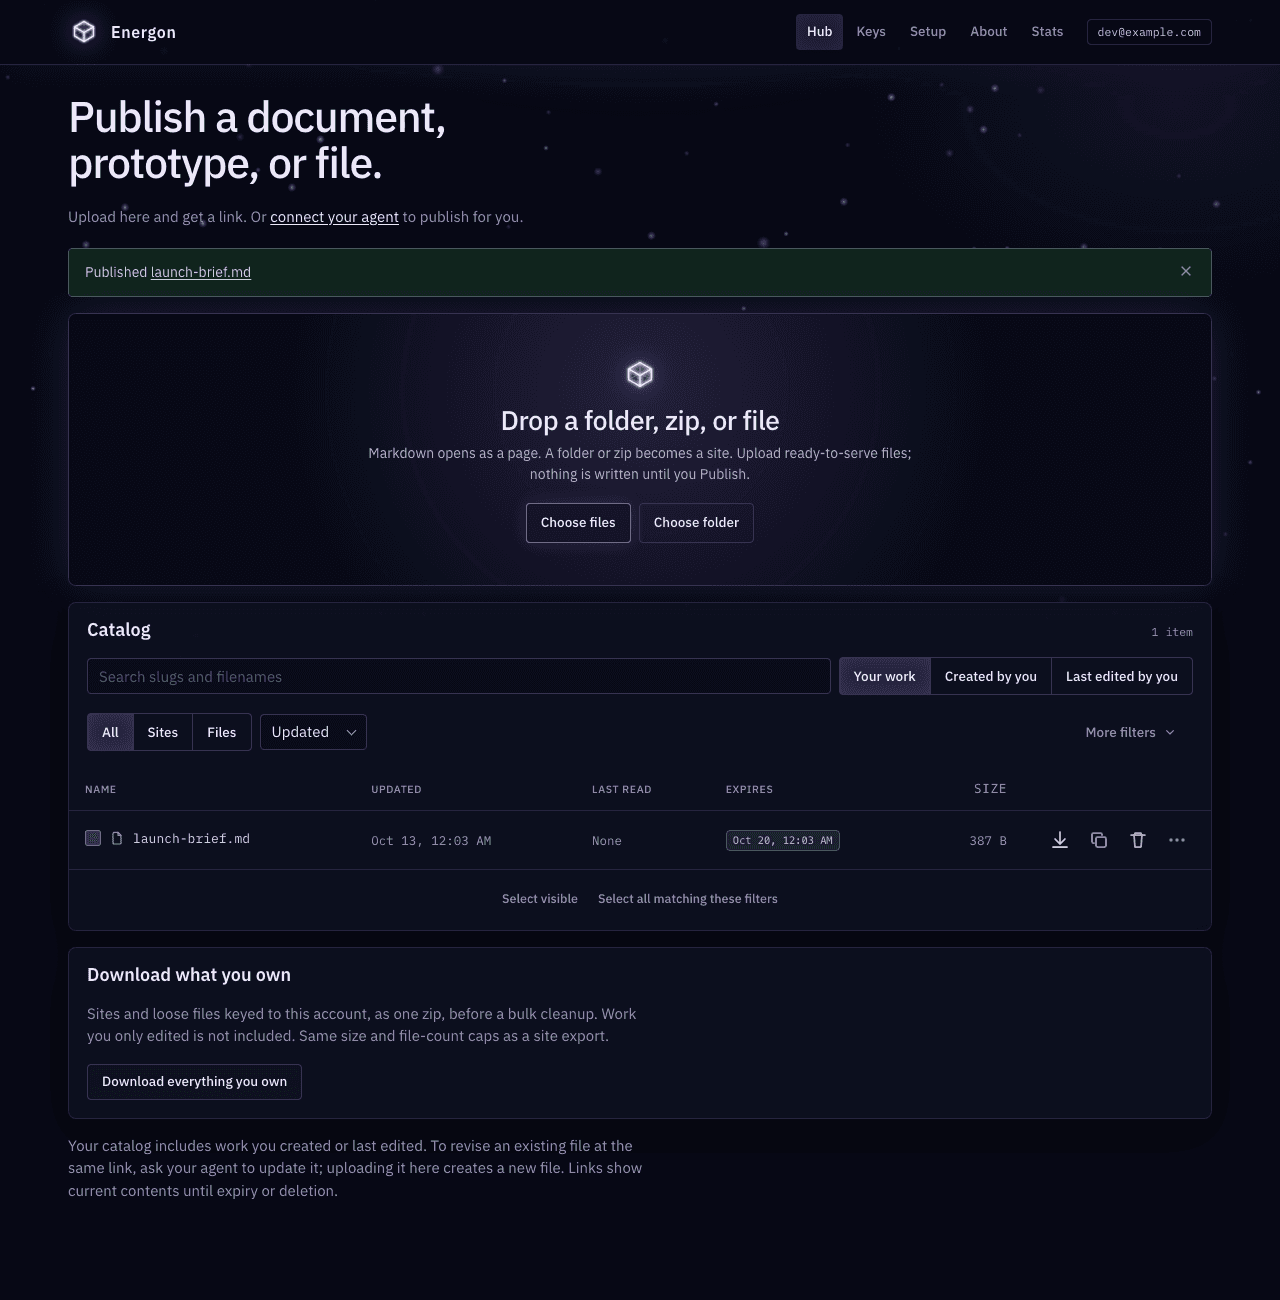Delete launch-brief.md with the trash icon

pyautogui.click(x=1138, y=840)
